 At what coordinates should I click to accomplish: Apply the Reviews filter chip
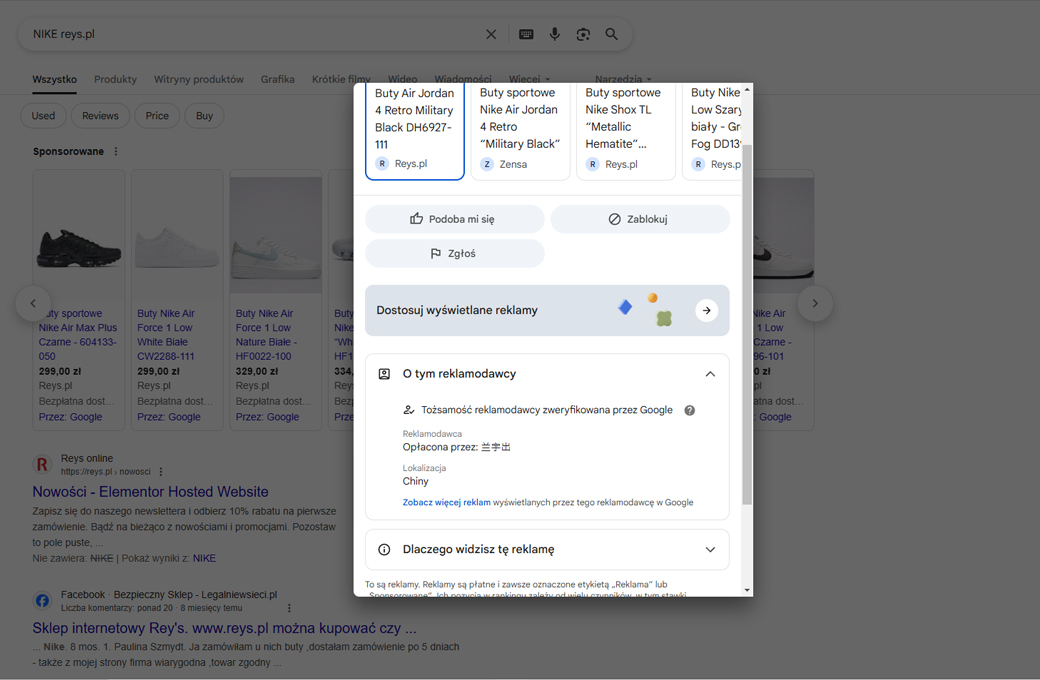coord(100,115)
